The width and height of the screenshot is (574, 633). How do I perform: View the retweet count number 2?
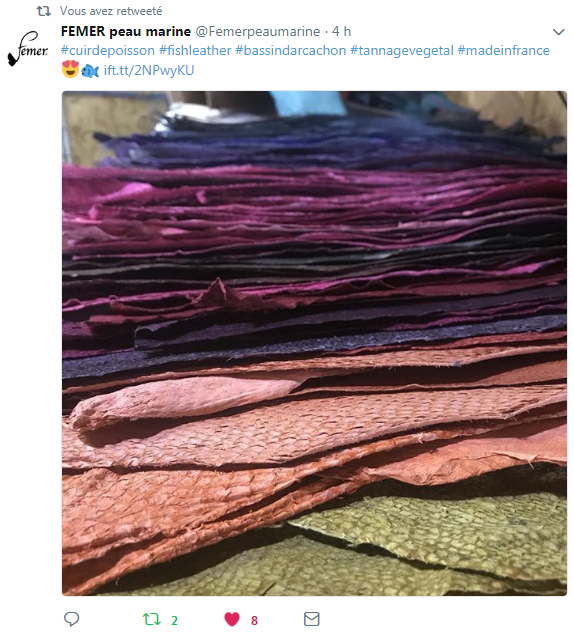(174, 620)
